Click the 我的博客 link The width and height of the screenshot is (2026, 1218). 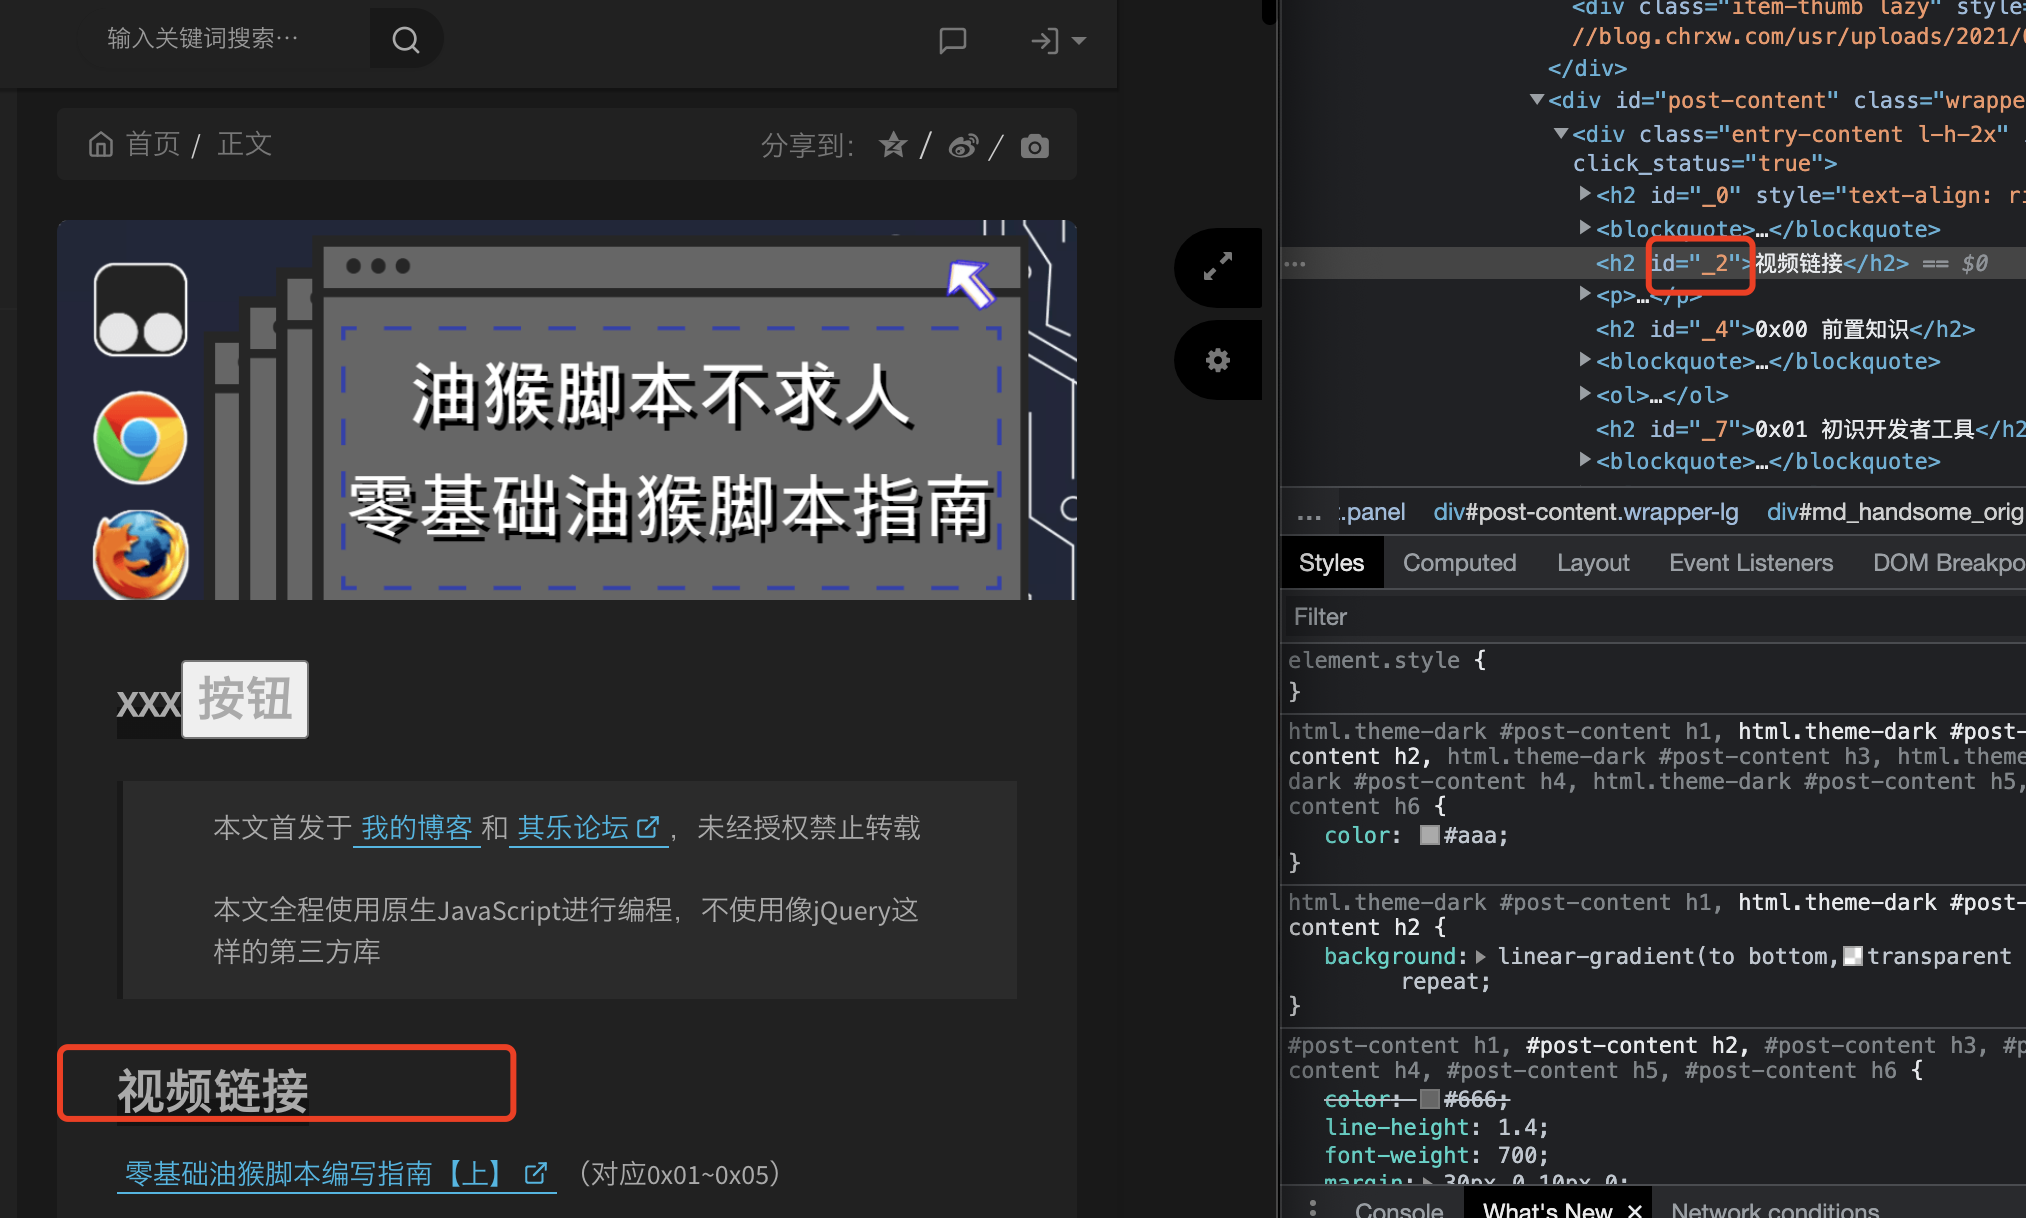click(x=416, y=828)
